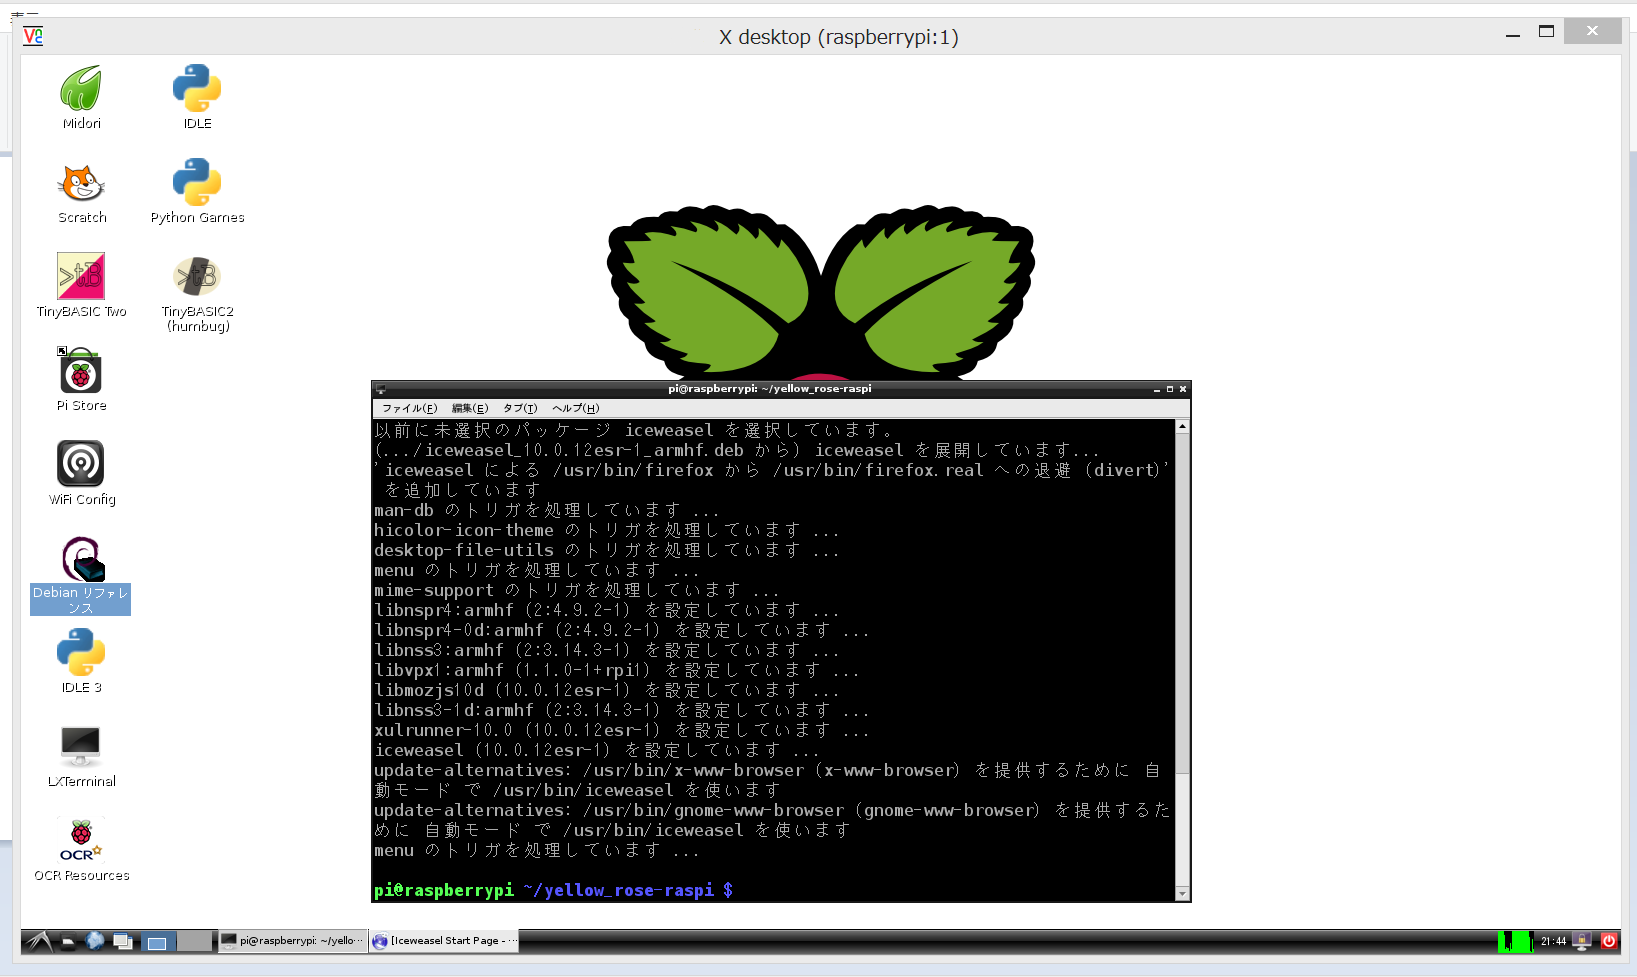Open the file manager from the panel
This screenshot has width=1637, height=977.
69,941
